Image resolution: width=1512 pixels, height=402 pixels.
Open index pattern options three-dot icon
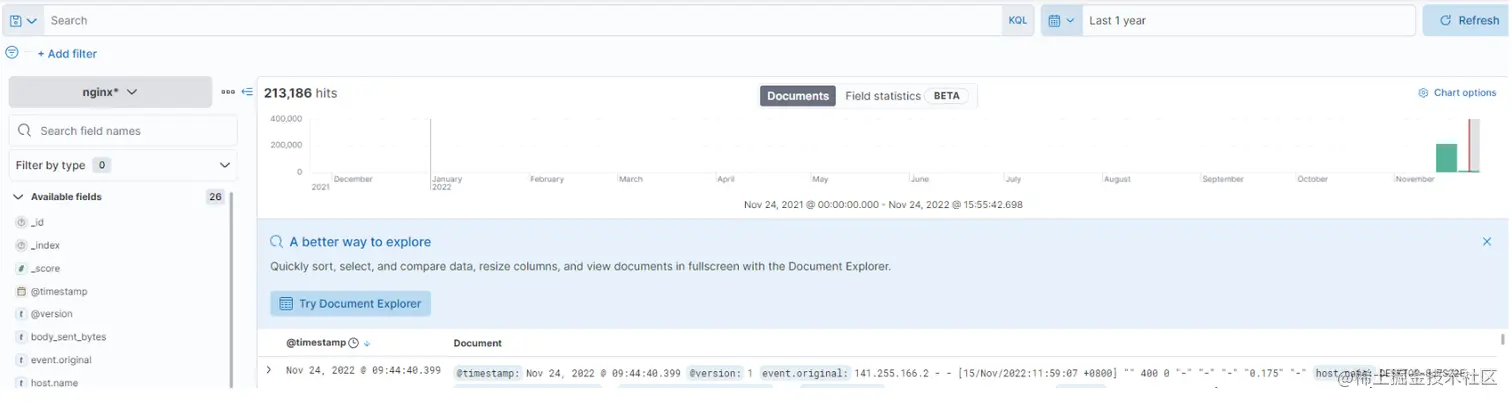pyautogui.click(x=228, y=92)
